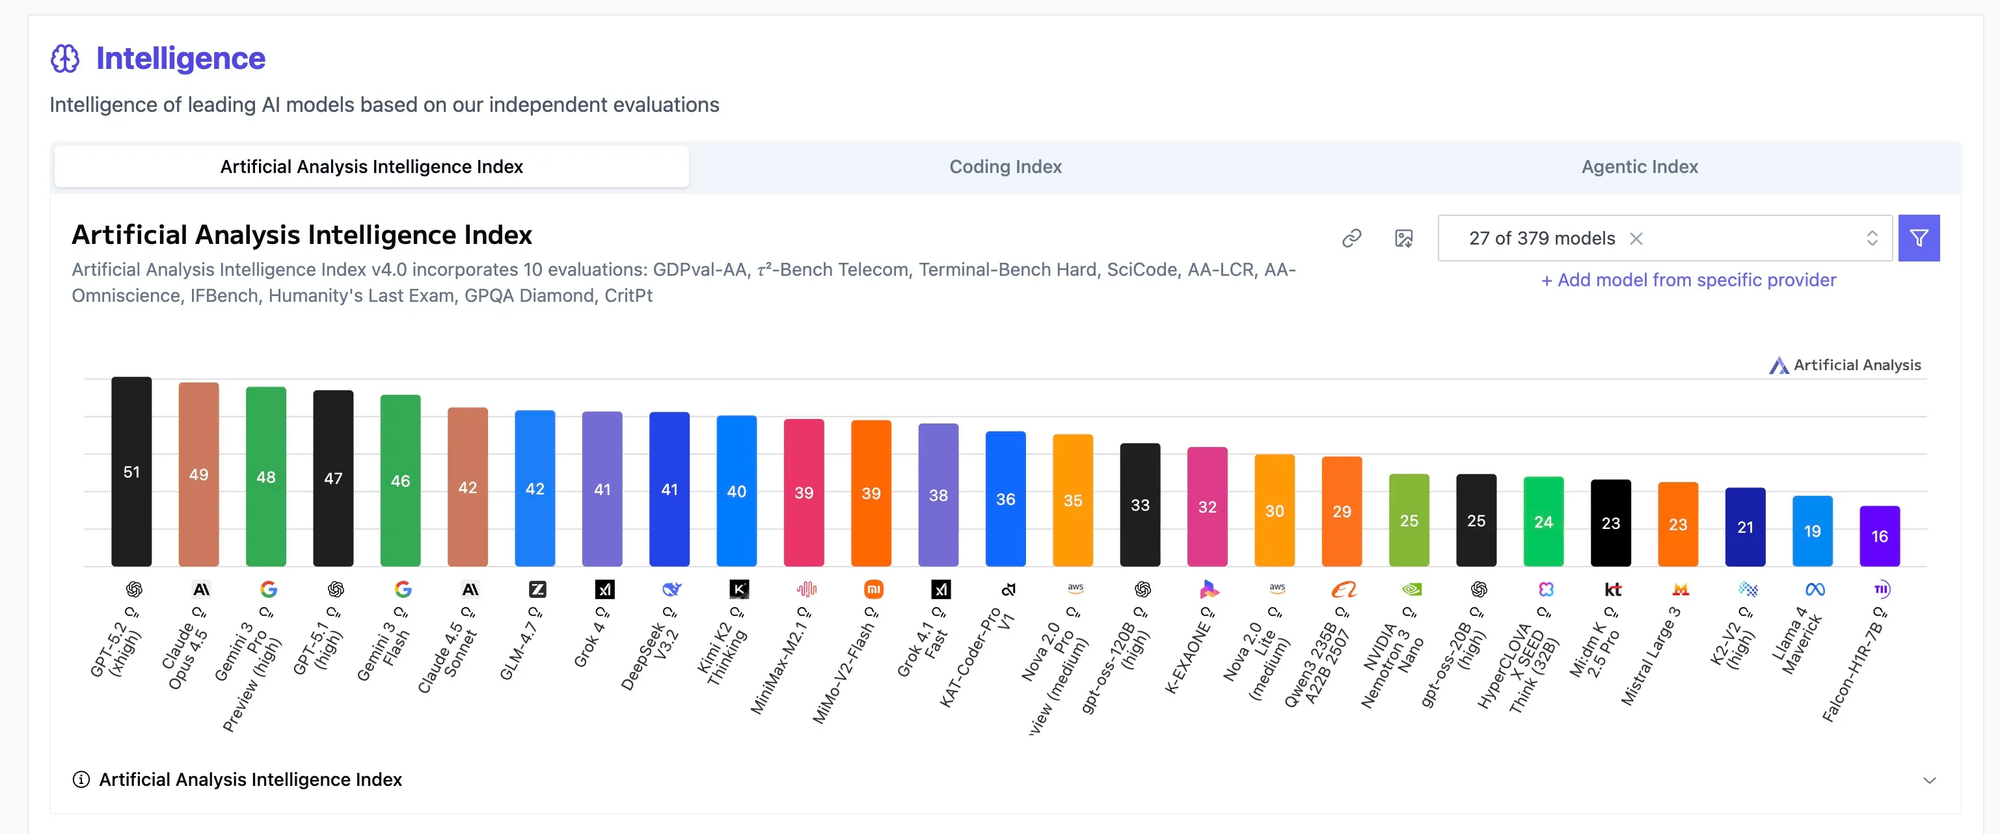Copy the chart link via chain icon
The image size is (2000, 834).
1352,238
